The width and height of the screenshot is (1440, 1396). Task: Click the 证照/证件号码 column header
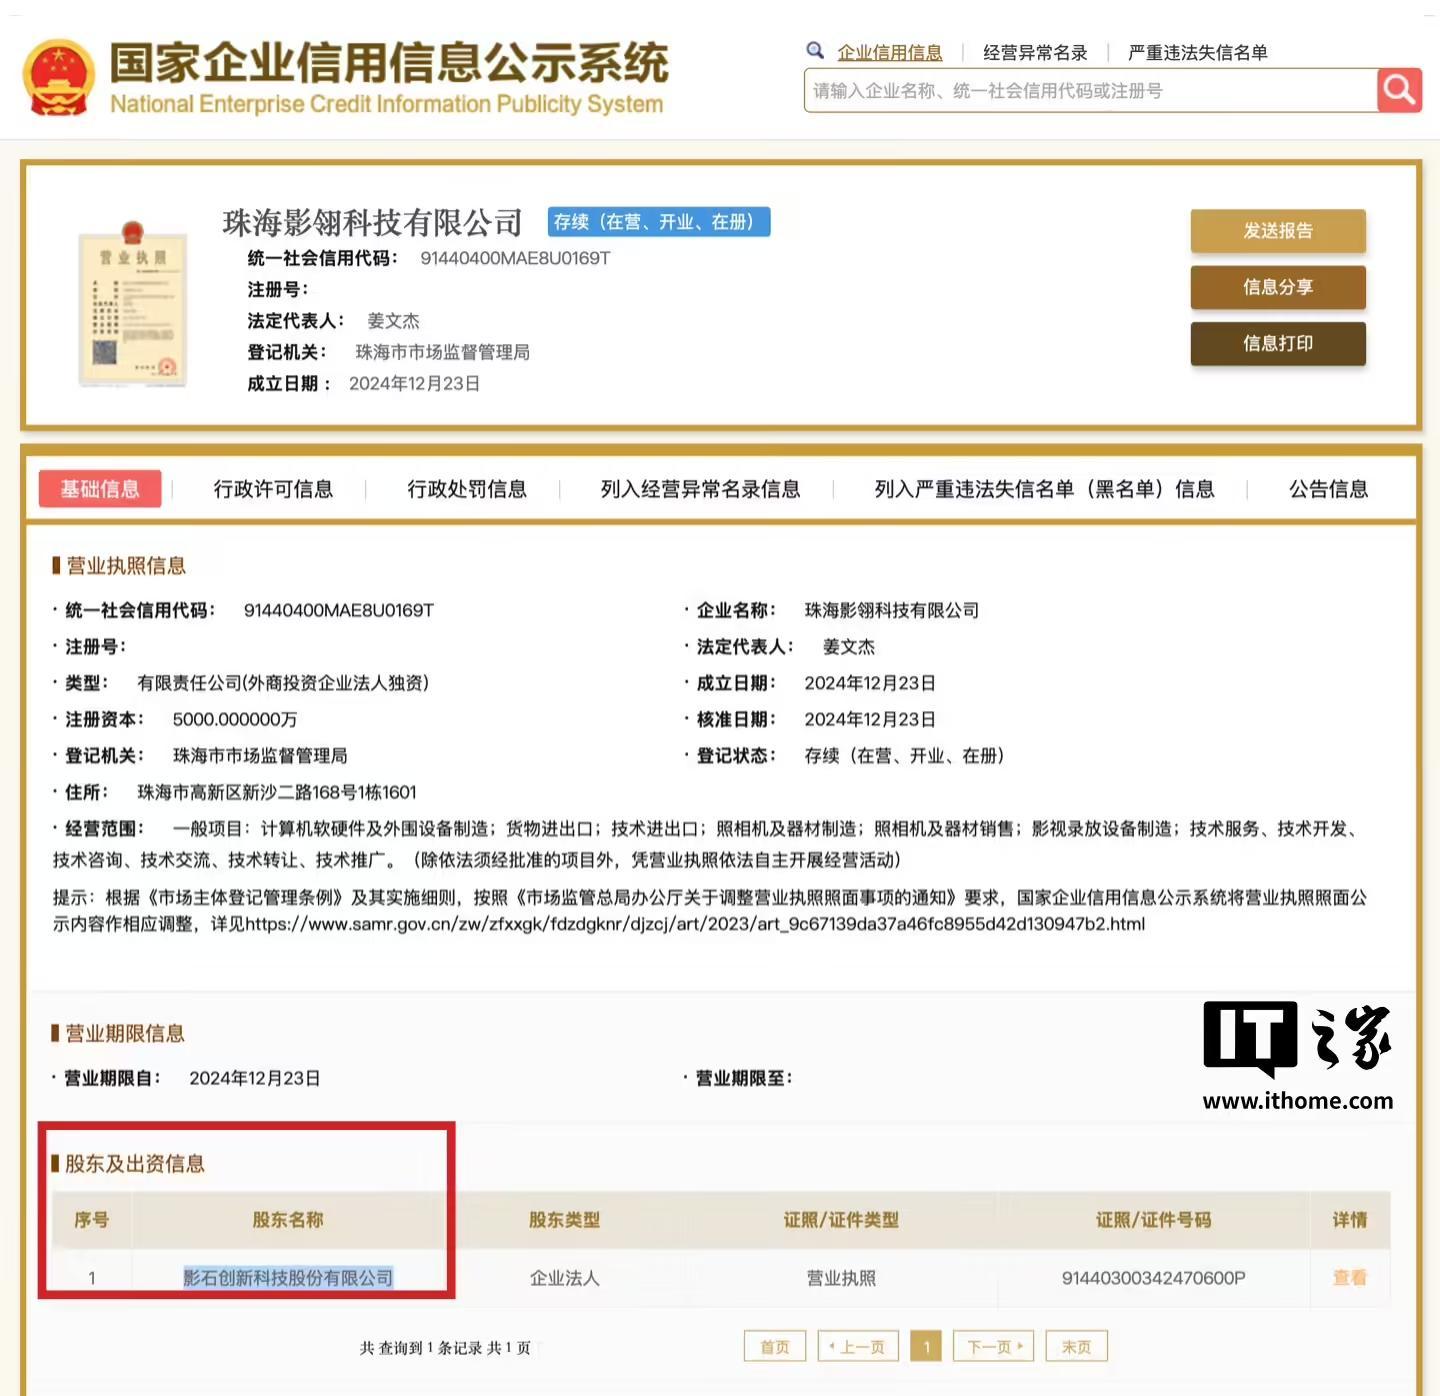tap(1153, 1220)
